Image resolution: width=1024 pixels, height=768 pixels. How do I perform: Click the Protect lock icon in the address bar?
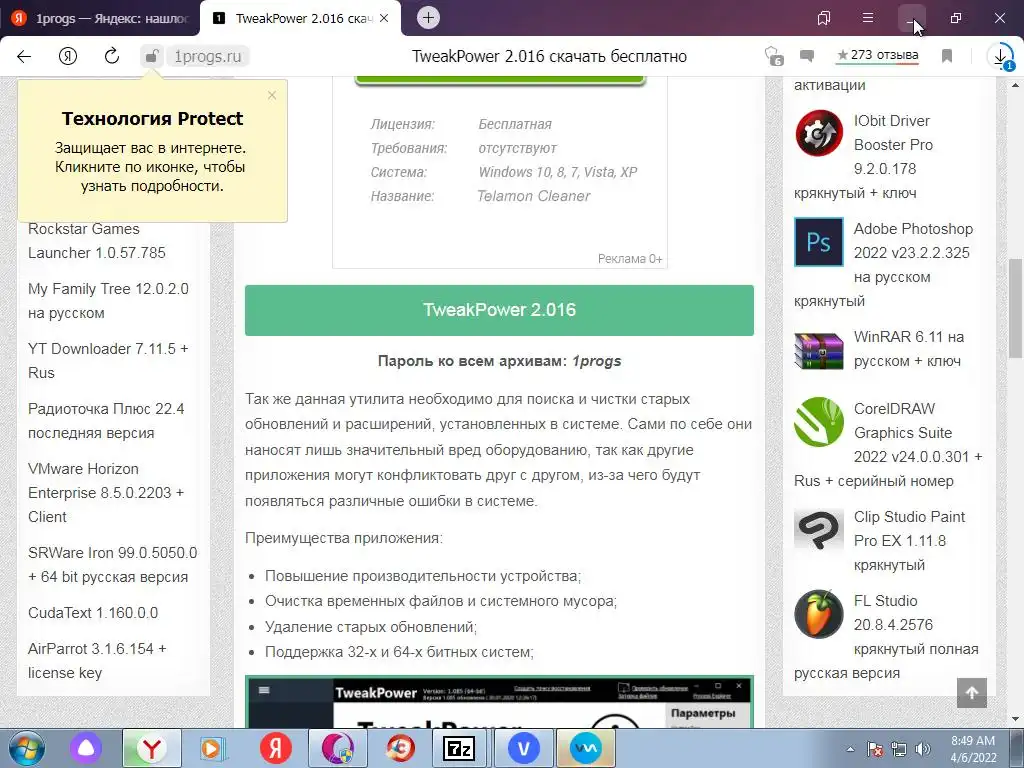coord(152,56)
